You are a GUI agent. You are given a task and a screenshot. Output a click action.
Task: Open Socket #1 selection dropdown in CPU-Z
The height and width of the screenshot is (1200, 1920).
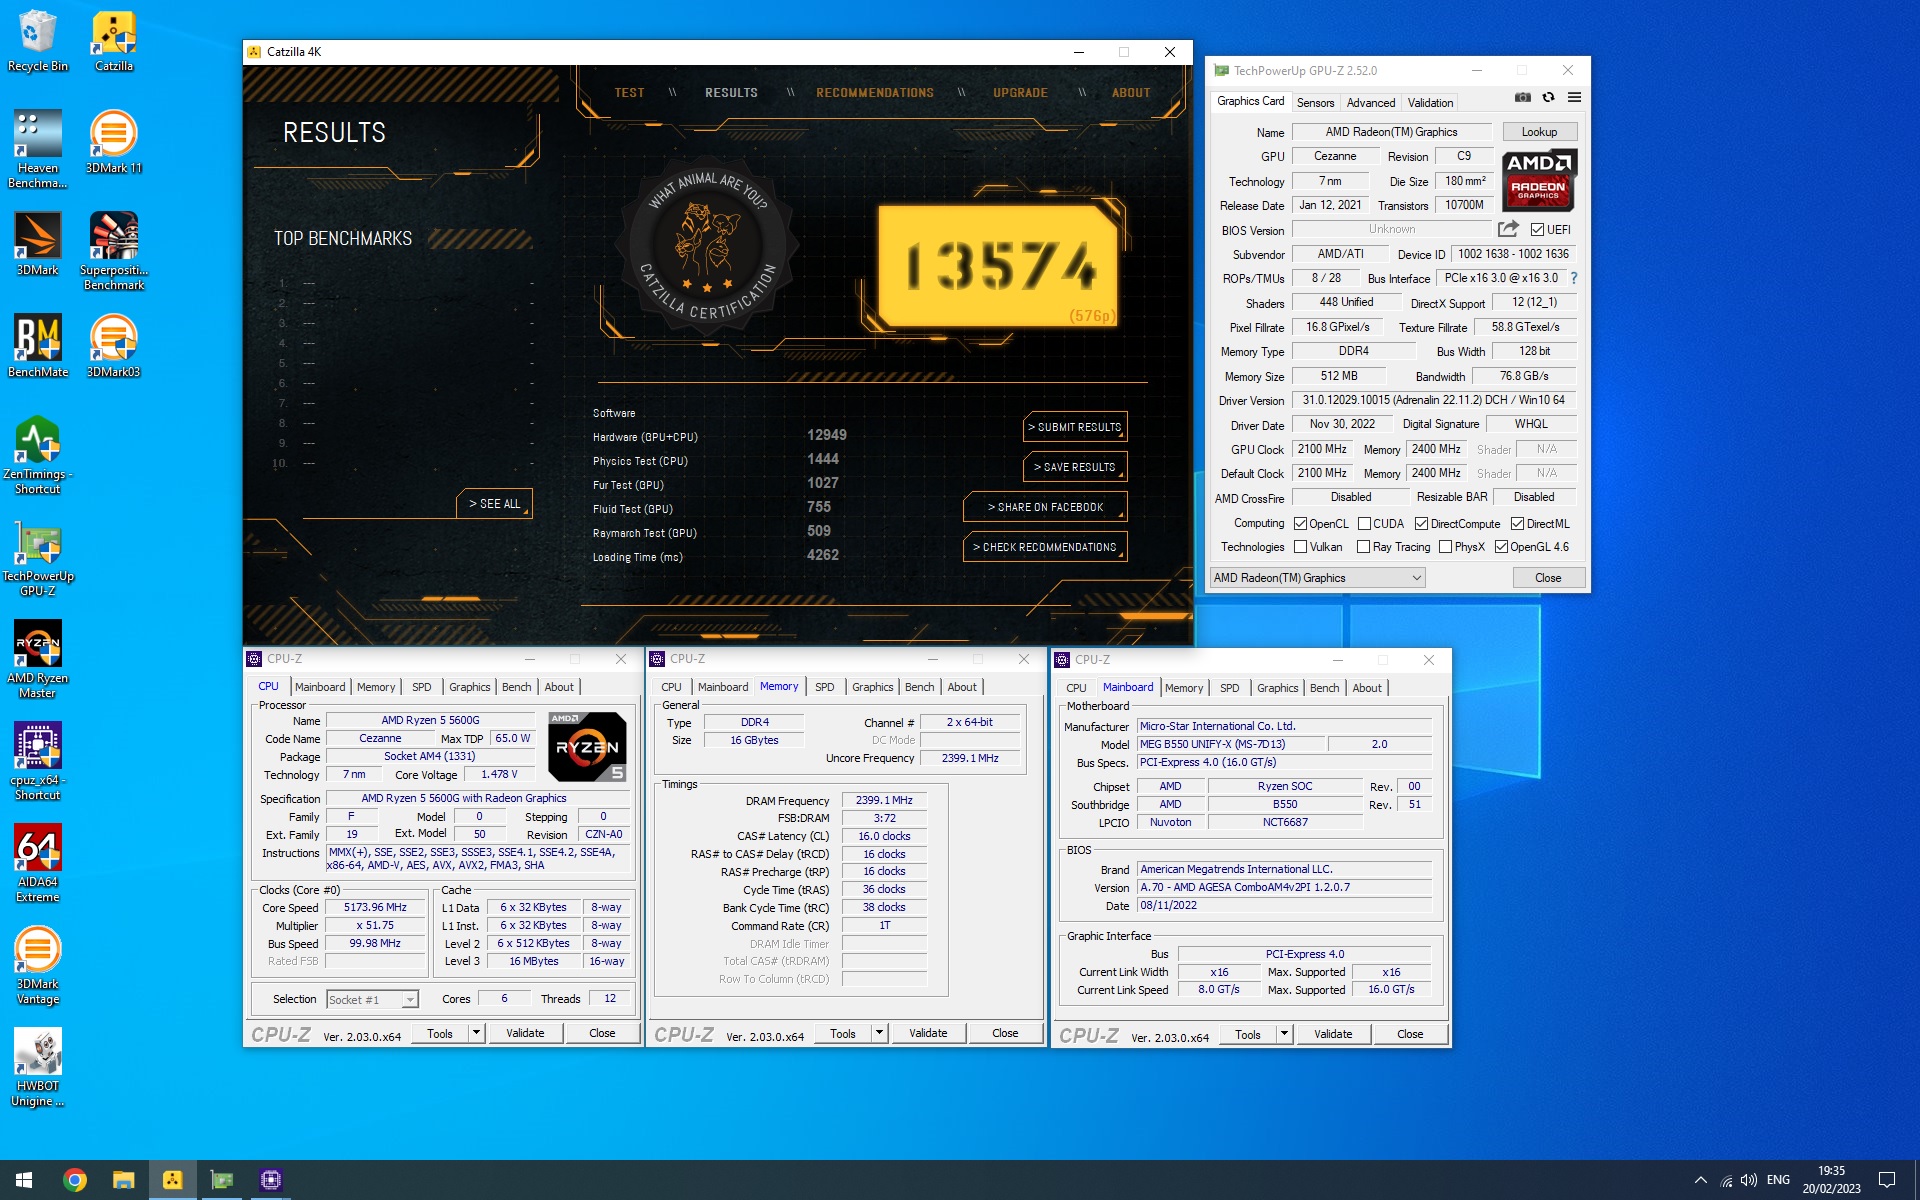pos(372,999)
